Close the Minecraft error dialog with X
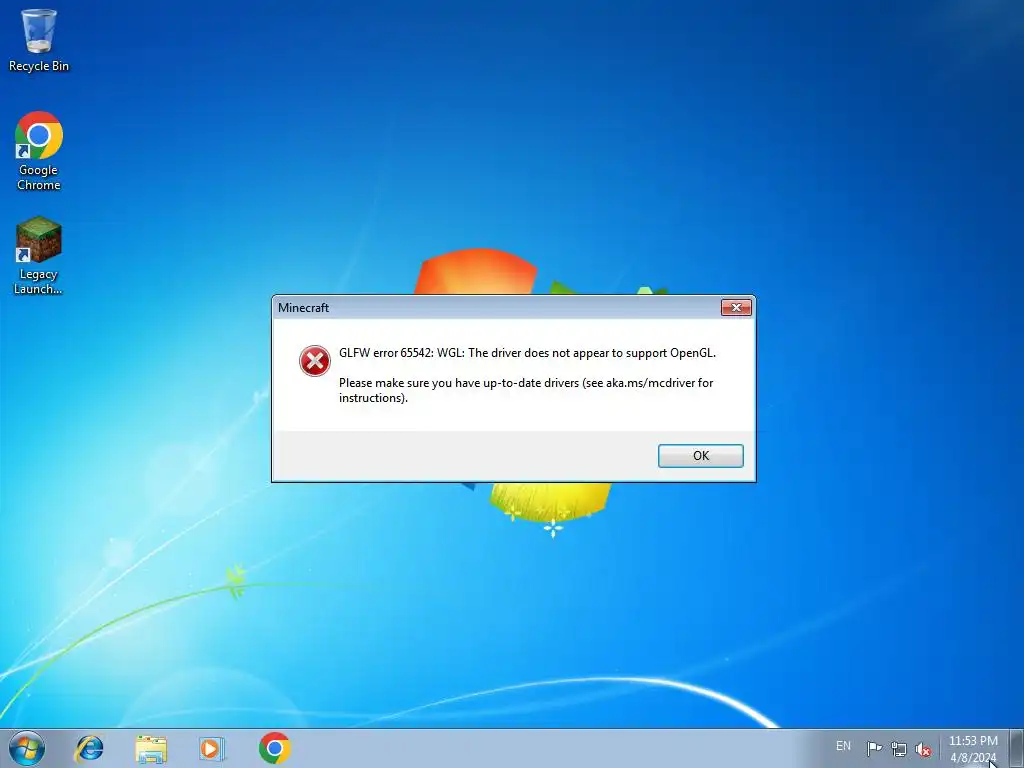Screen dimensions: 1024x768 pyautogui.click(x=736, y=308)
